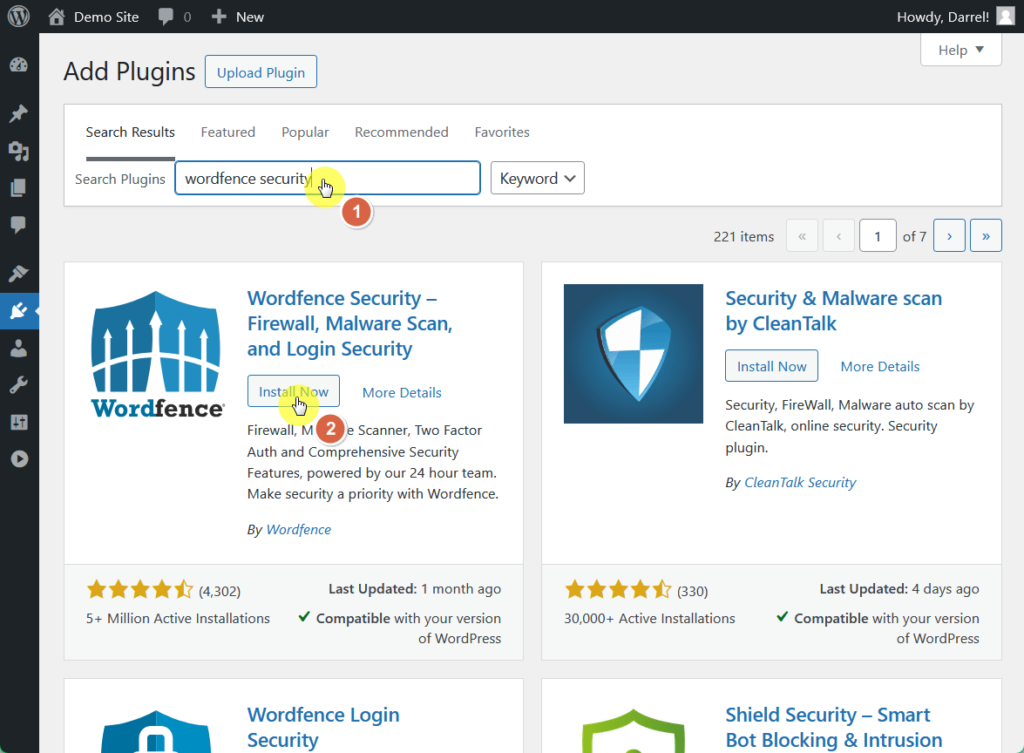Click the Upload Plugin button
Image resolution: width=1024 pixels, height=753 pixels.
coord(261,72)
